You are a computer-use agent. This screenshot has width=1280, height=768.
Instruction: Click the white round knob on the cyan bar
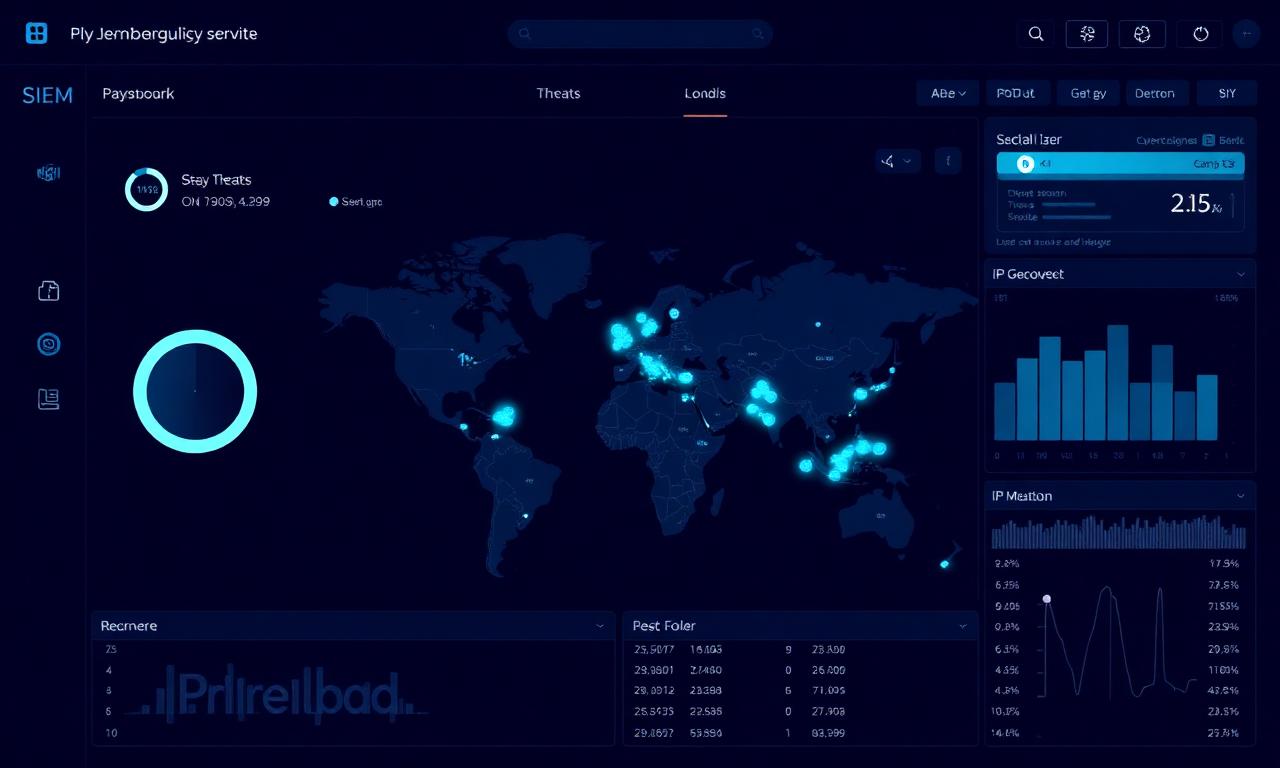(1024, 164)
